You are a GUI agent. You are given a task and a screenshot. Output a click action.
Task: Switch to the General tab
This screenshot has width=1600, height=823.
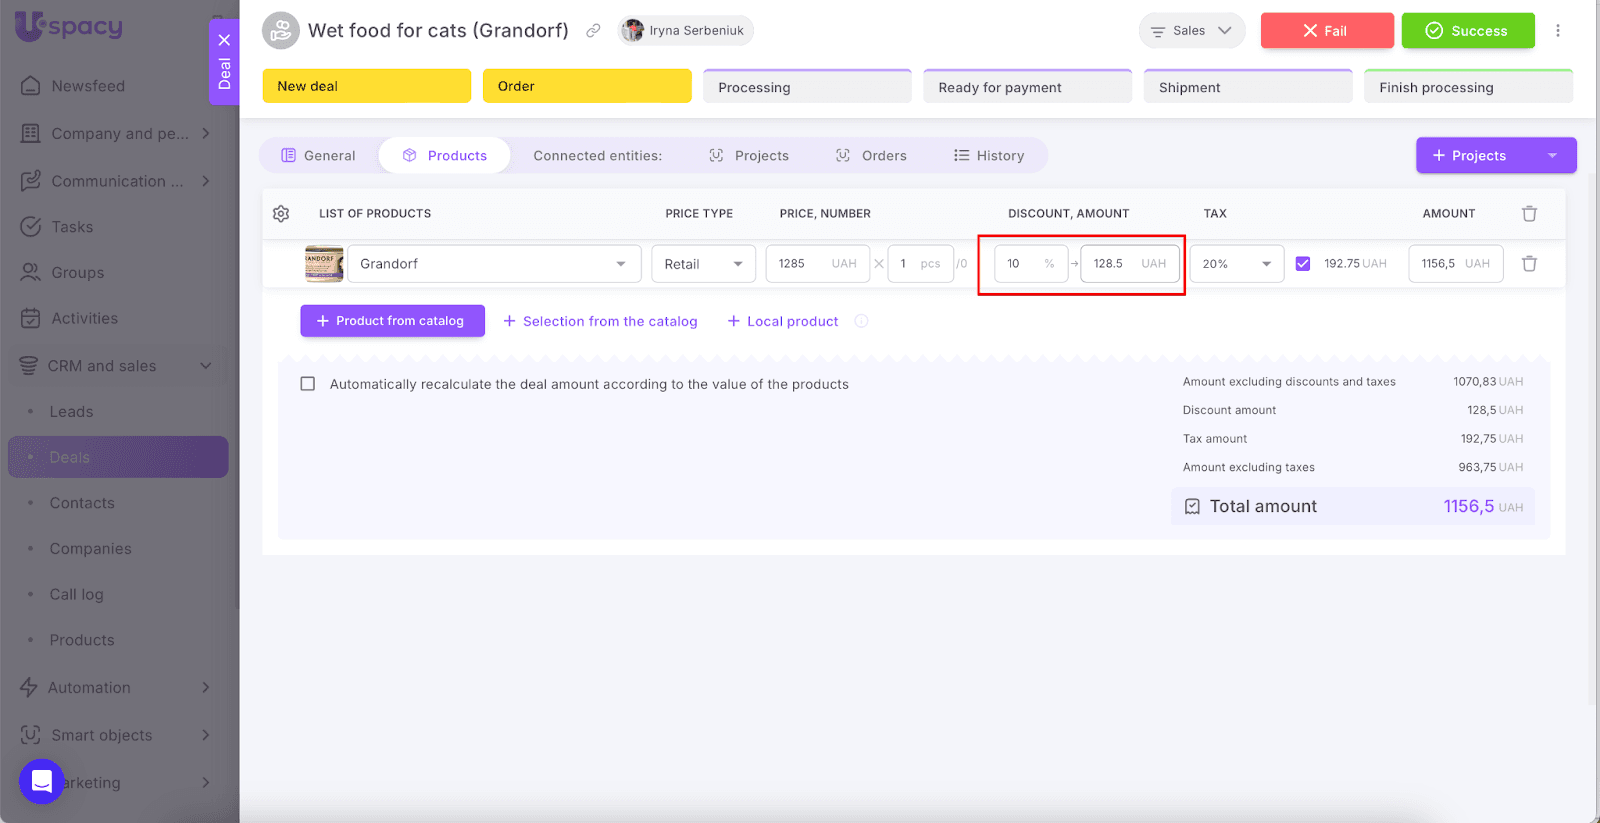[x=318, y=156]
